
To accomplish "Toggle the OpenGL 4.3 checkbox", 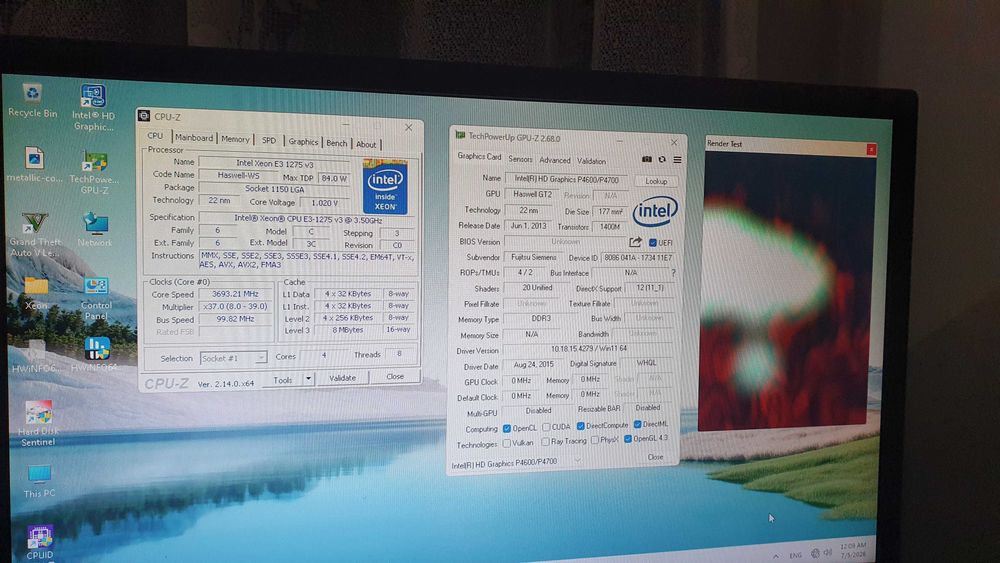I will pyautogui.click(x=628, y=439).
